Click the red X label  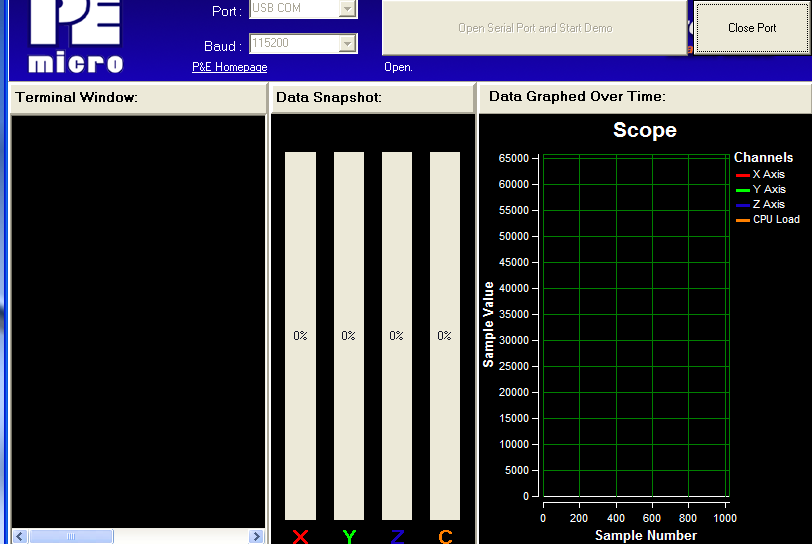coord(300,537)
